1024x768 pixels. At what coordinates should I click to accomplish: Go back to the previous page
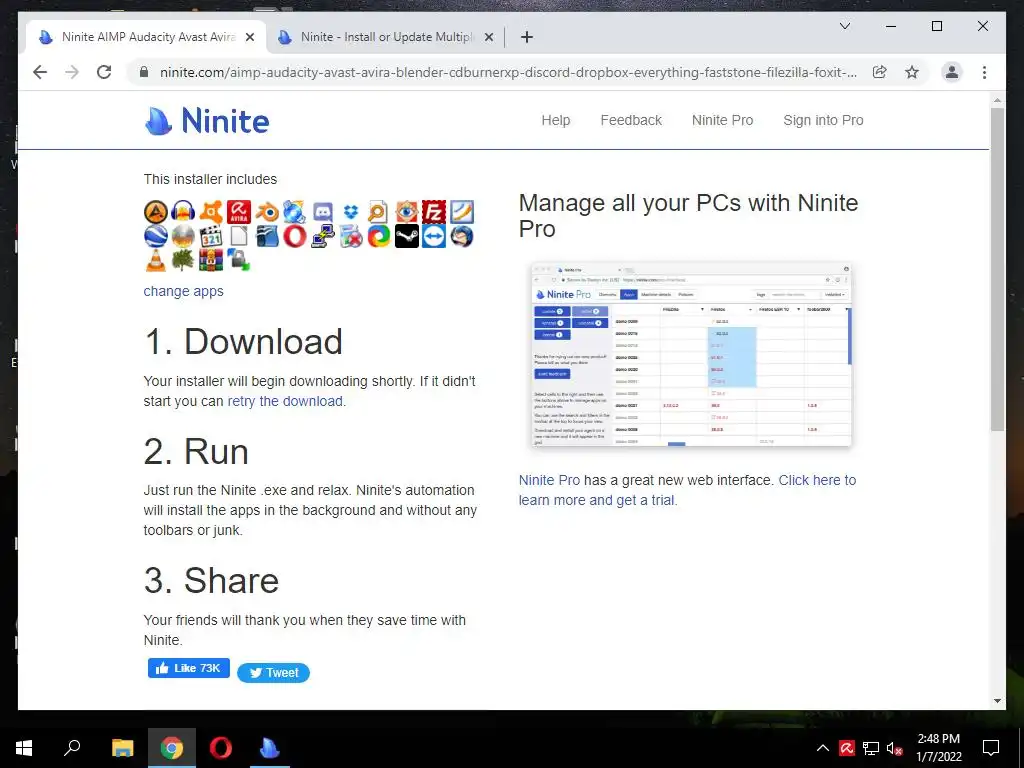pos(40,72)
